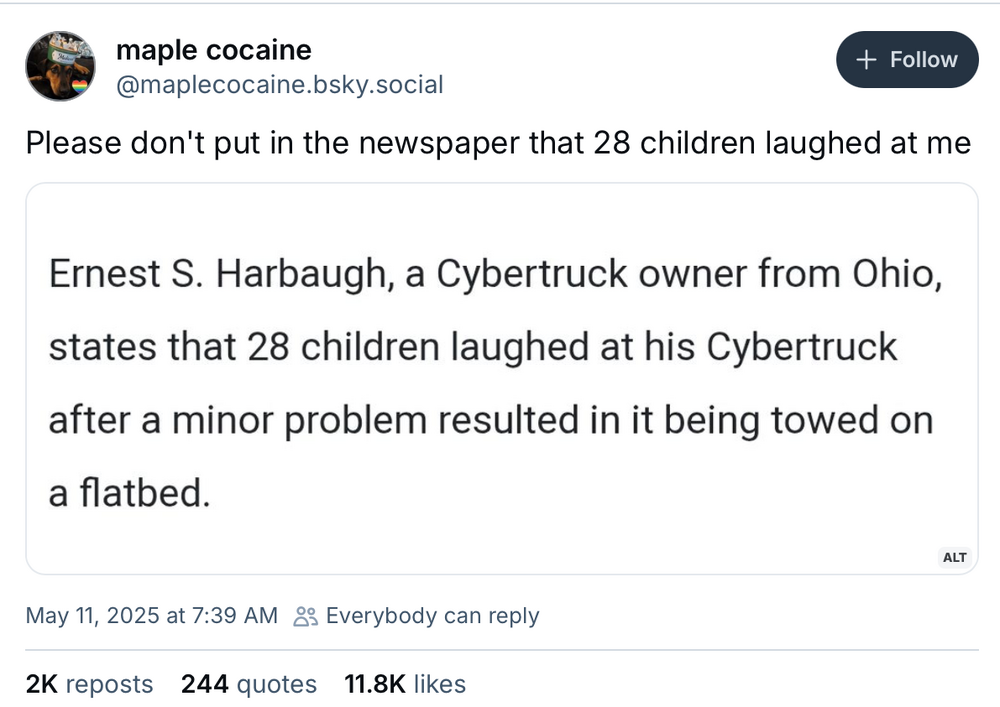This screenshot has width=1000, height=707.
Task: Click "a flatbed." text in embedded image
Action: 130,493
